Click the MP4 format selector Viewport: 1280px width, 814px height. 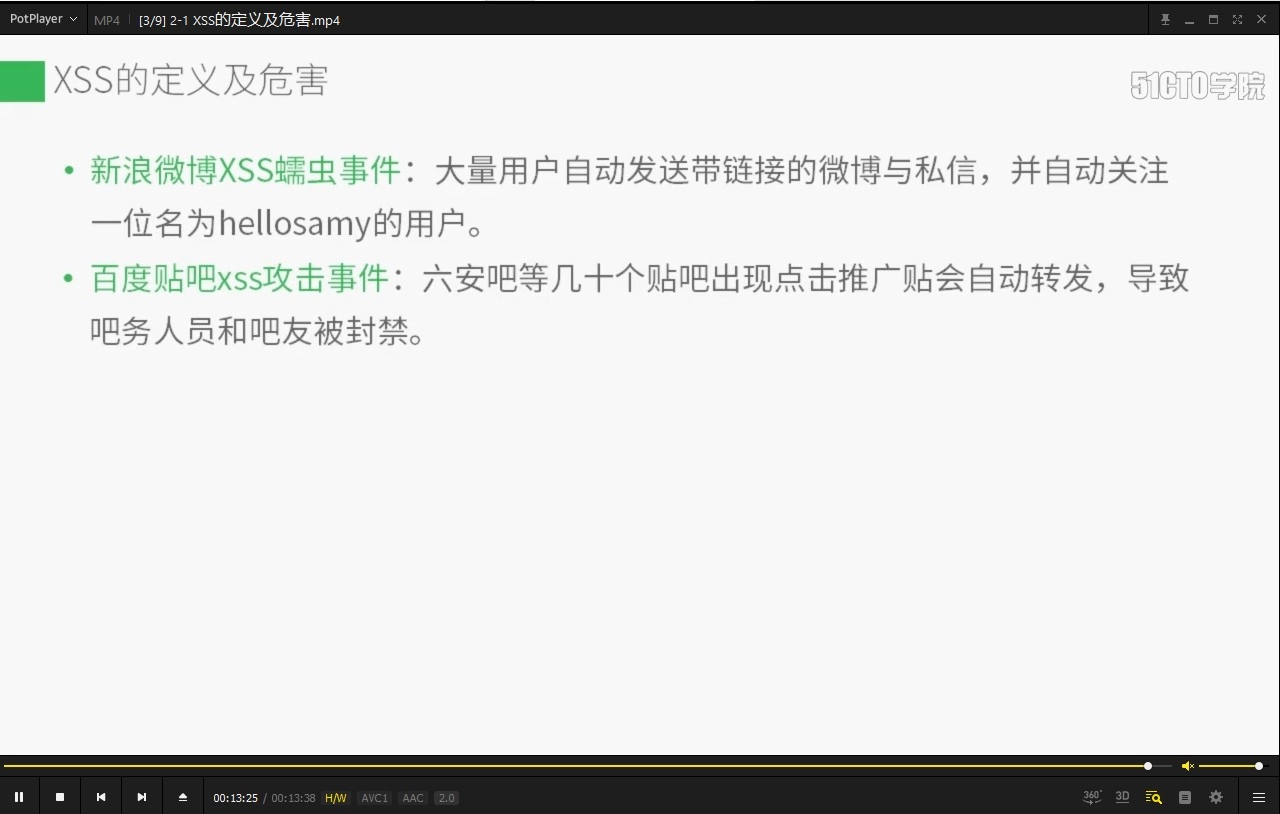107,19
